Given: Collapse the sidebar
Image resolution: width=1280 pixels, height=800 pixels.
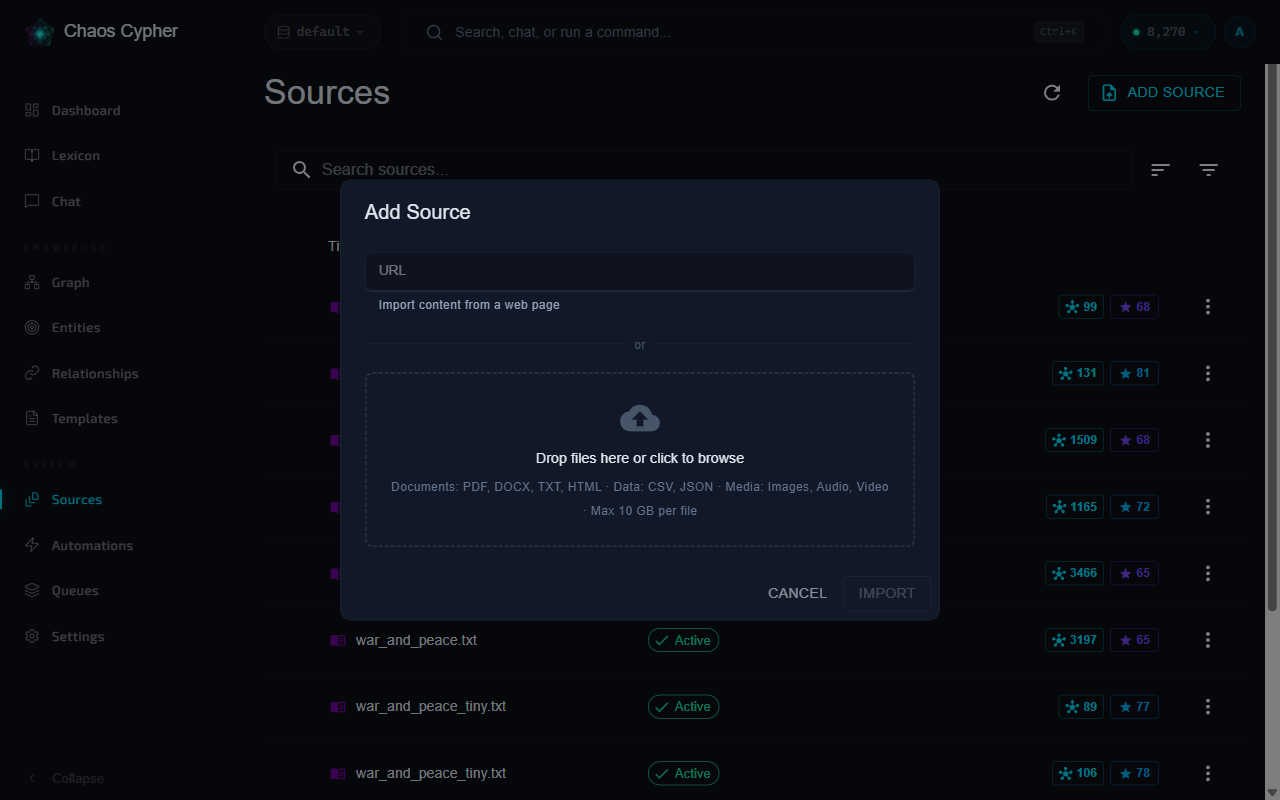Looking at the screenshot, I should coord(66,778).
